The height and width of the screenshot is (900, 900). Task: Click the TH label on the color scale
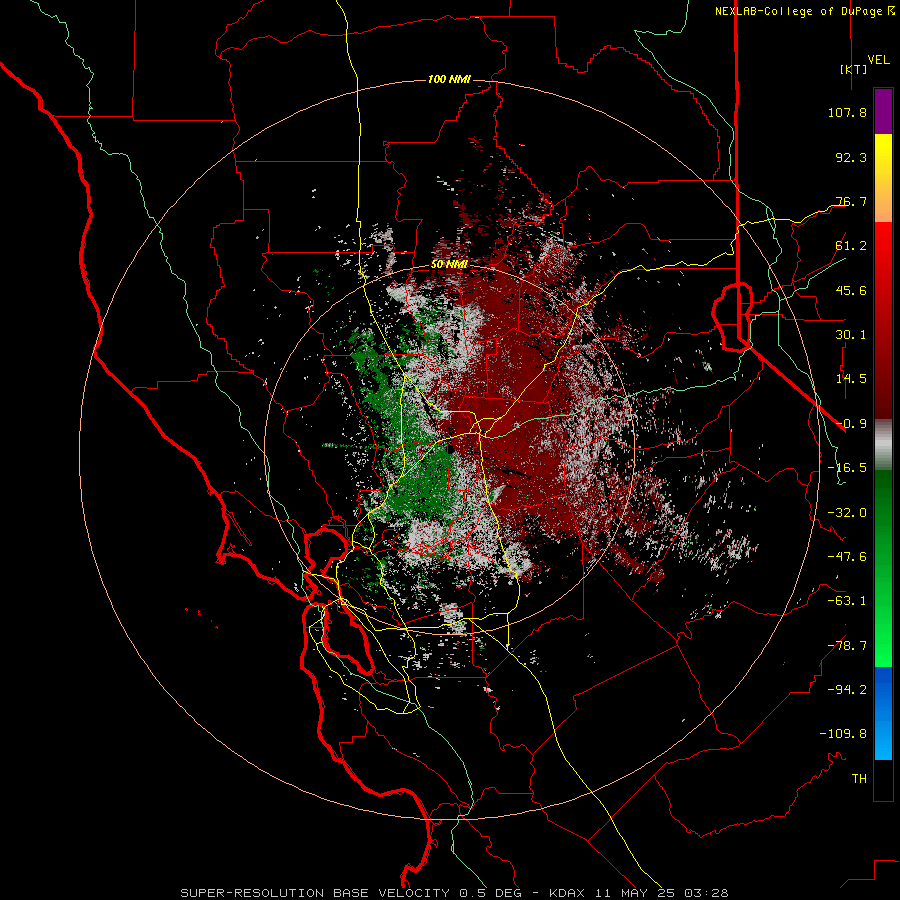click(x=859, y=779)
